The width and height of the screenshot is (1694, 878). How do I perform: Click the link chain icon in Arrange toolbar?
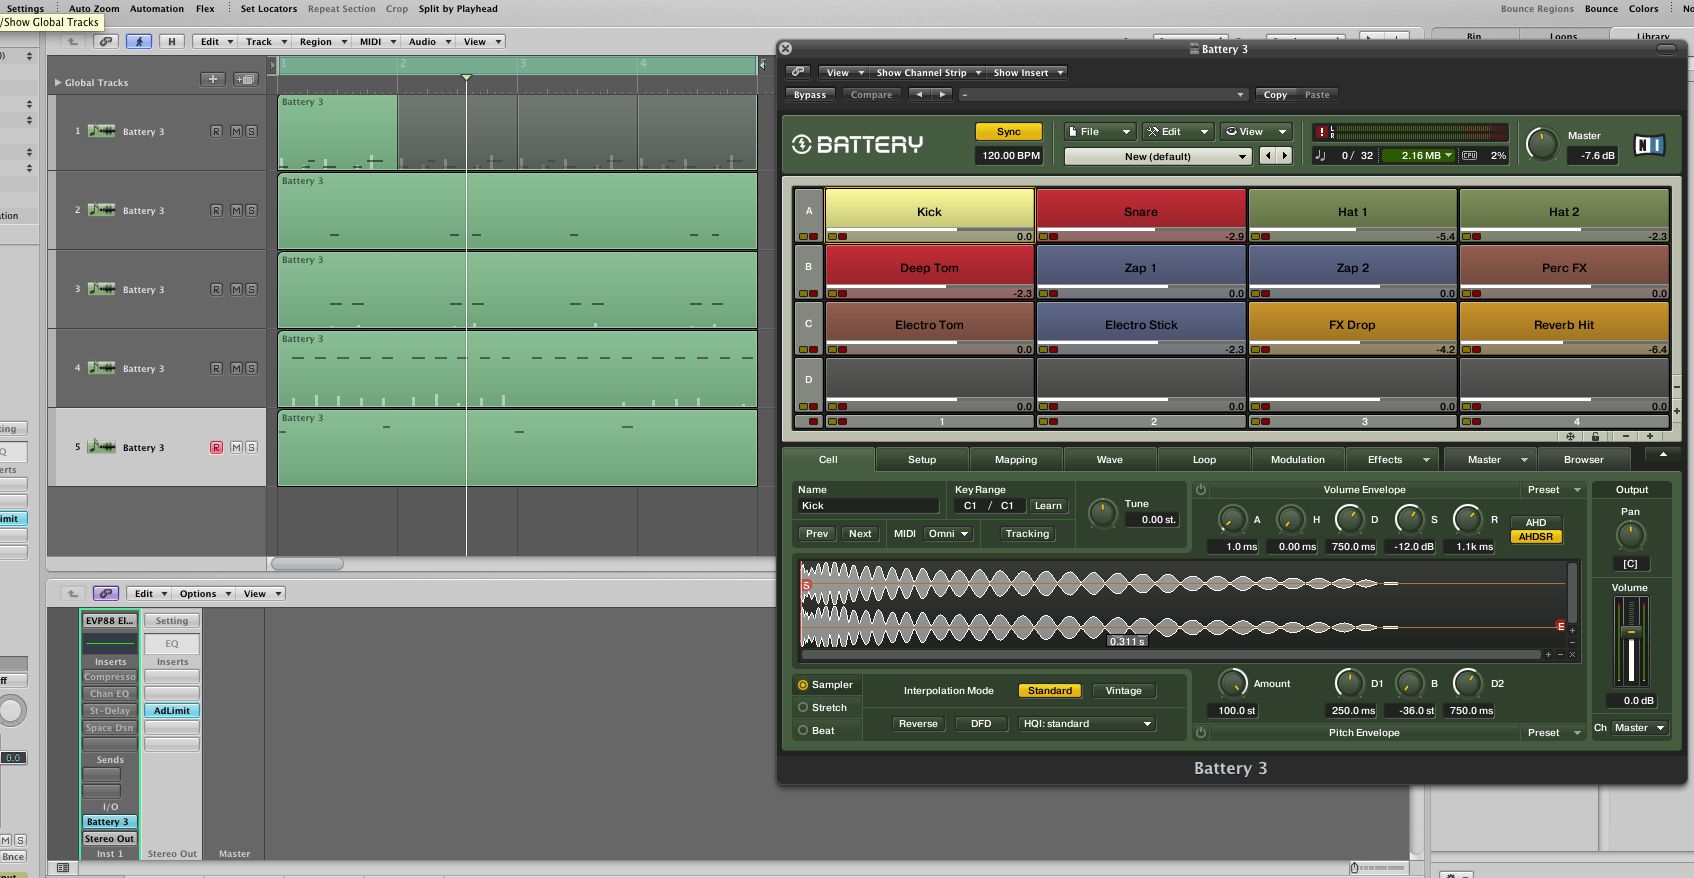click(106, 42)
